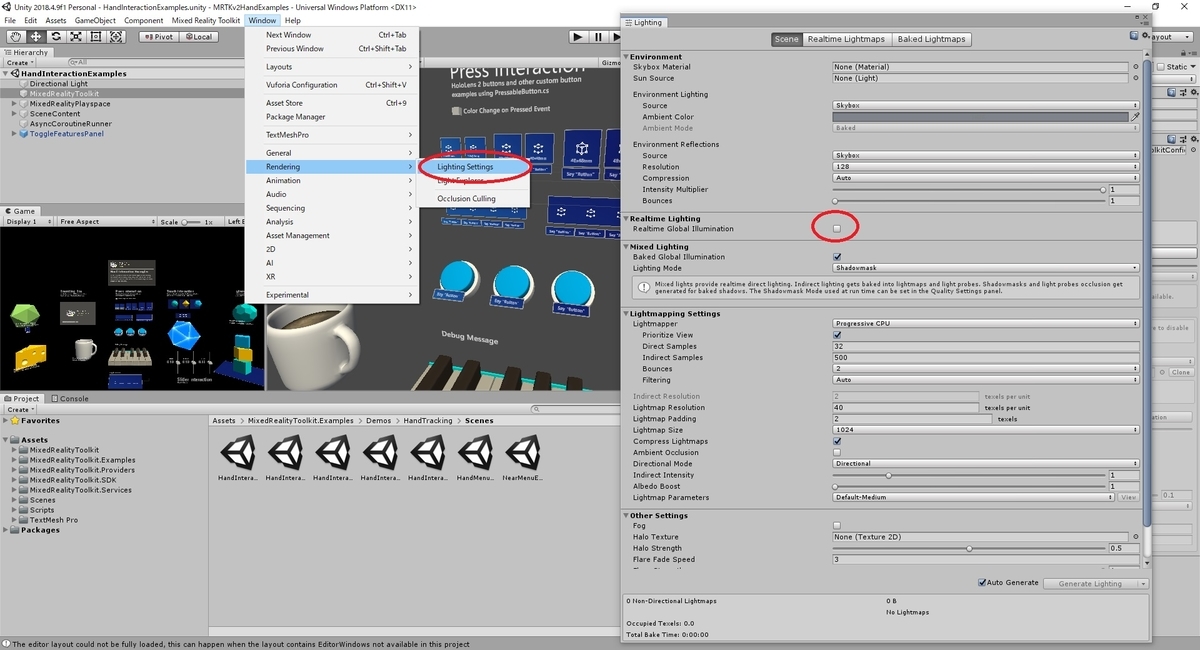Open Directional Mode dropdown
This screenshot has width=1200, height=650.
986,464
